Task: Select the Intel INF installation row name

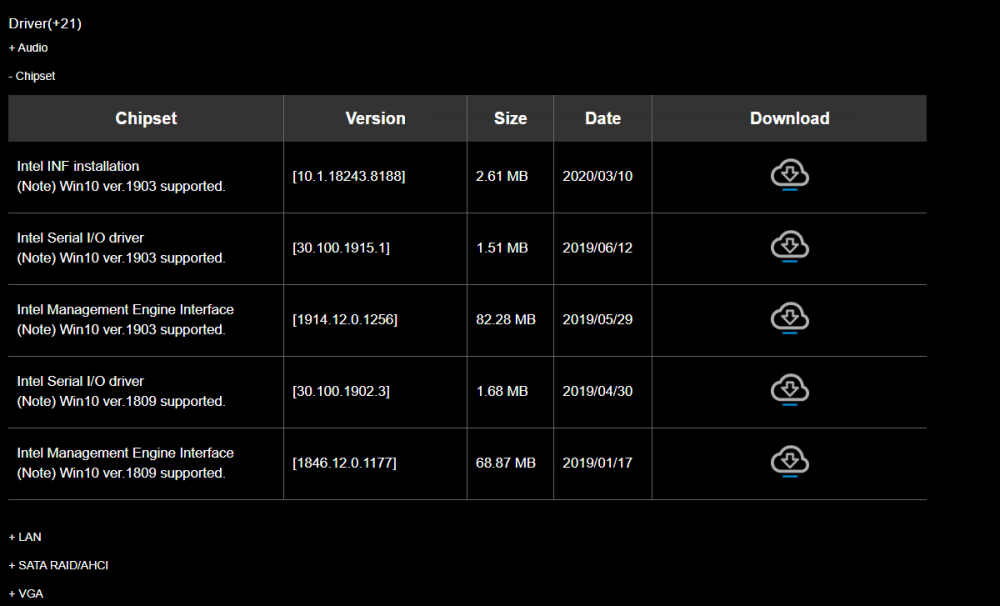Action: click(x=78, y=166)
